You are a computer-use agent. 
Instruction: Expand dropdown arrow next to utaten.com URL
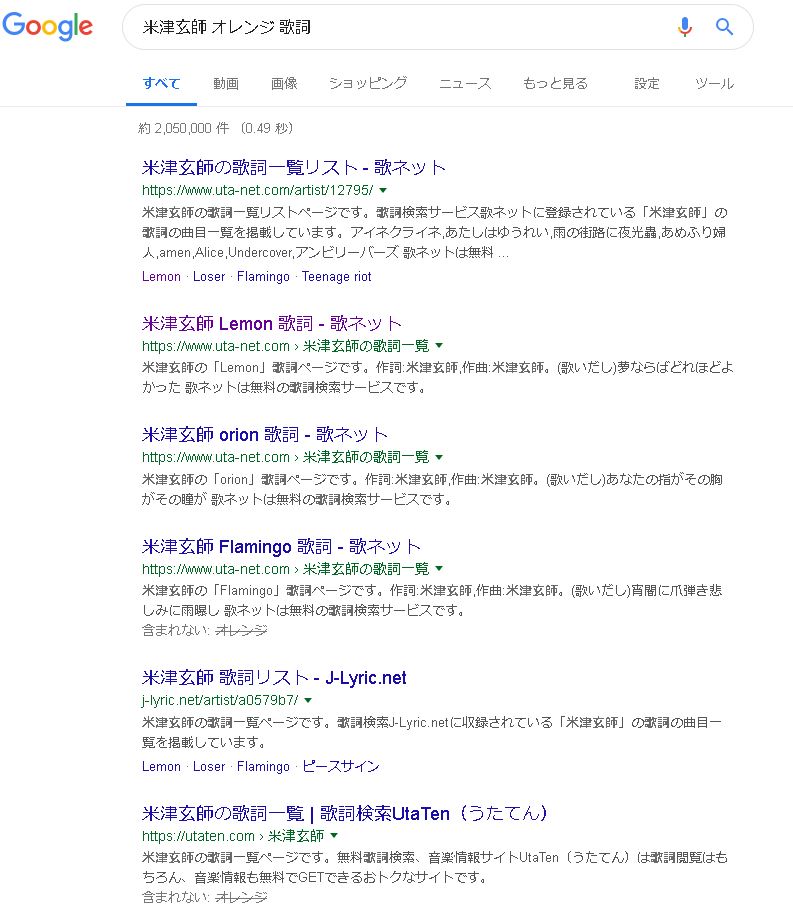coord(334,835)
